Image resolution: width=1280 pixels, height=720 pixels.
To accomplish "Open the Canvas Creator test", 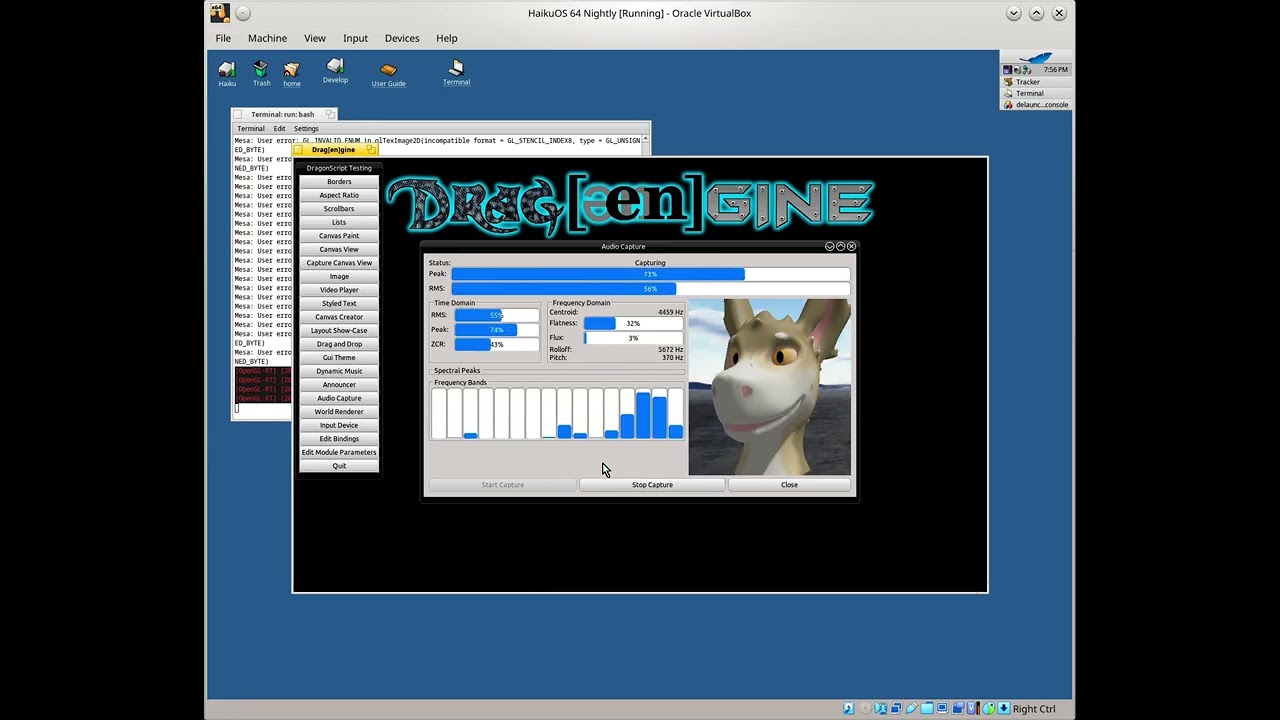I will click(x=339, y=317).
